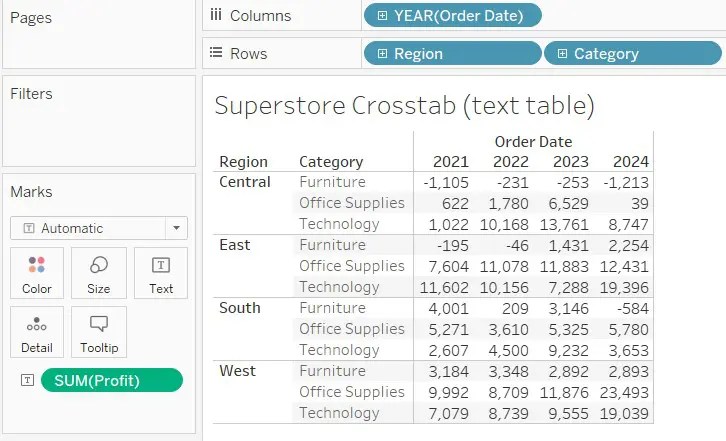The height and width of the screenshot is (441, 726).
Task: Click the -1,105 profit cell
Action: 446,183
